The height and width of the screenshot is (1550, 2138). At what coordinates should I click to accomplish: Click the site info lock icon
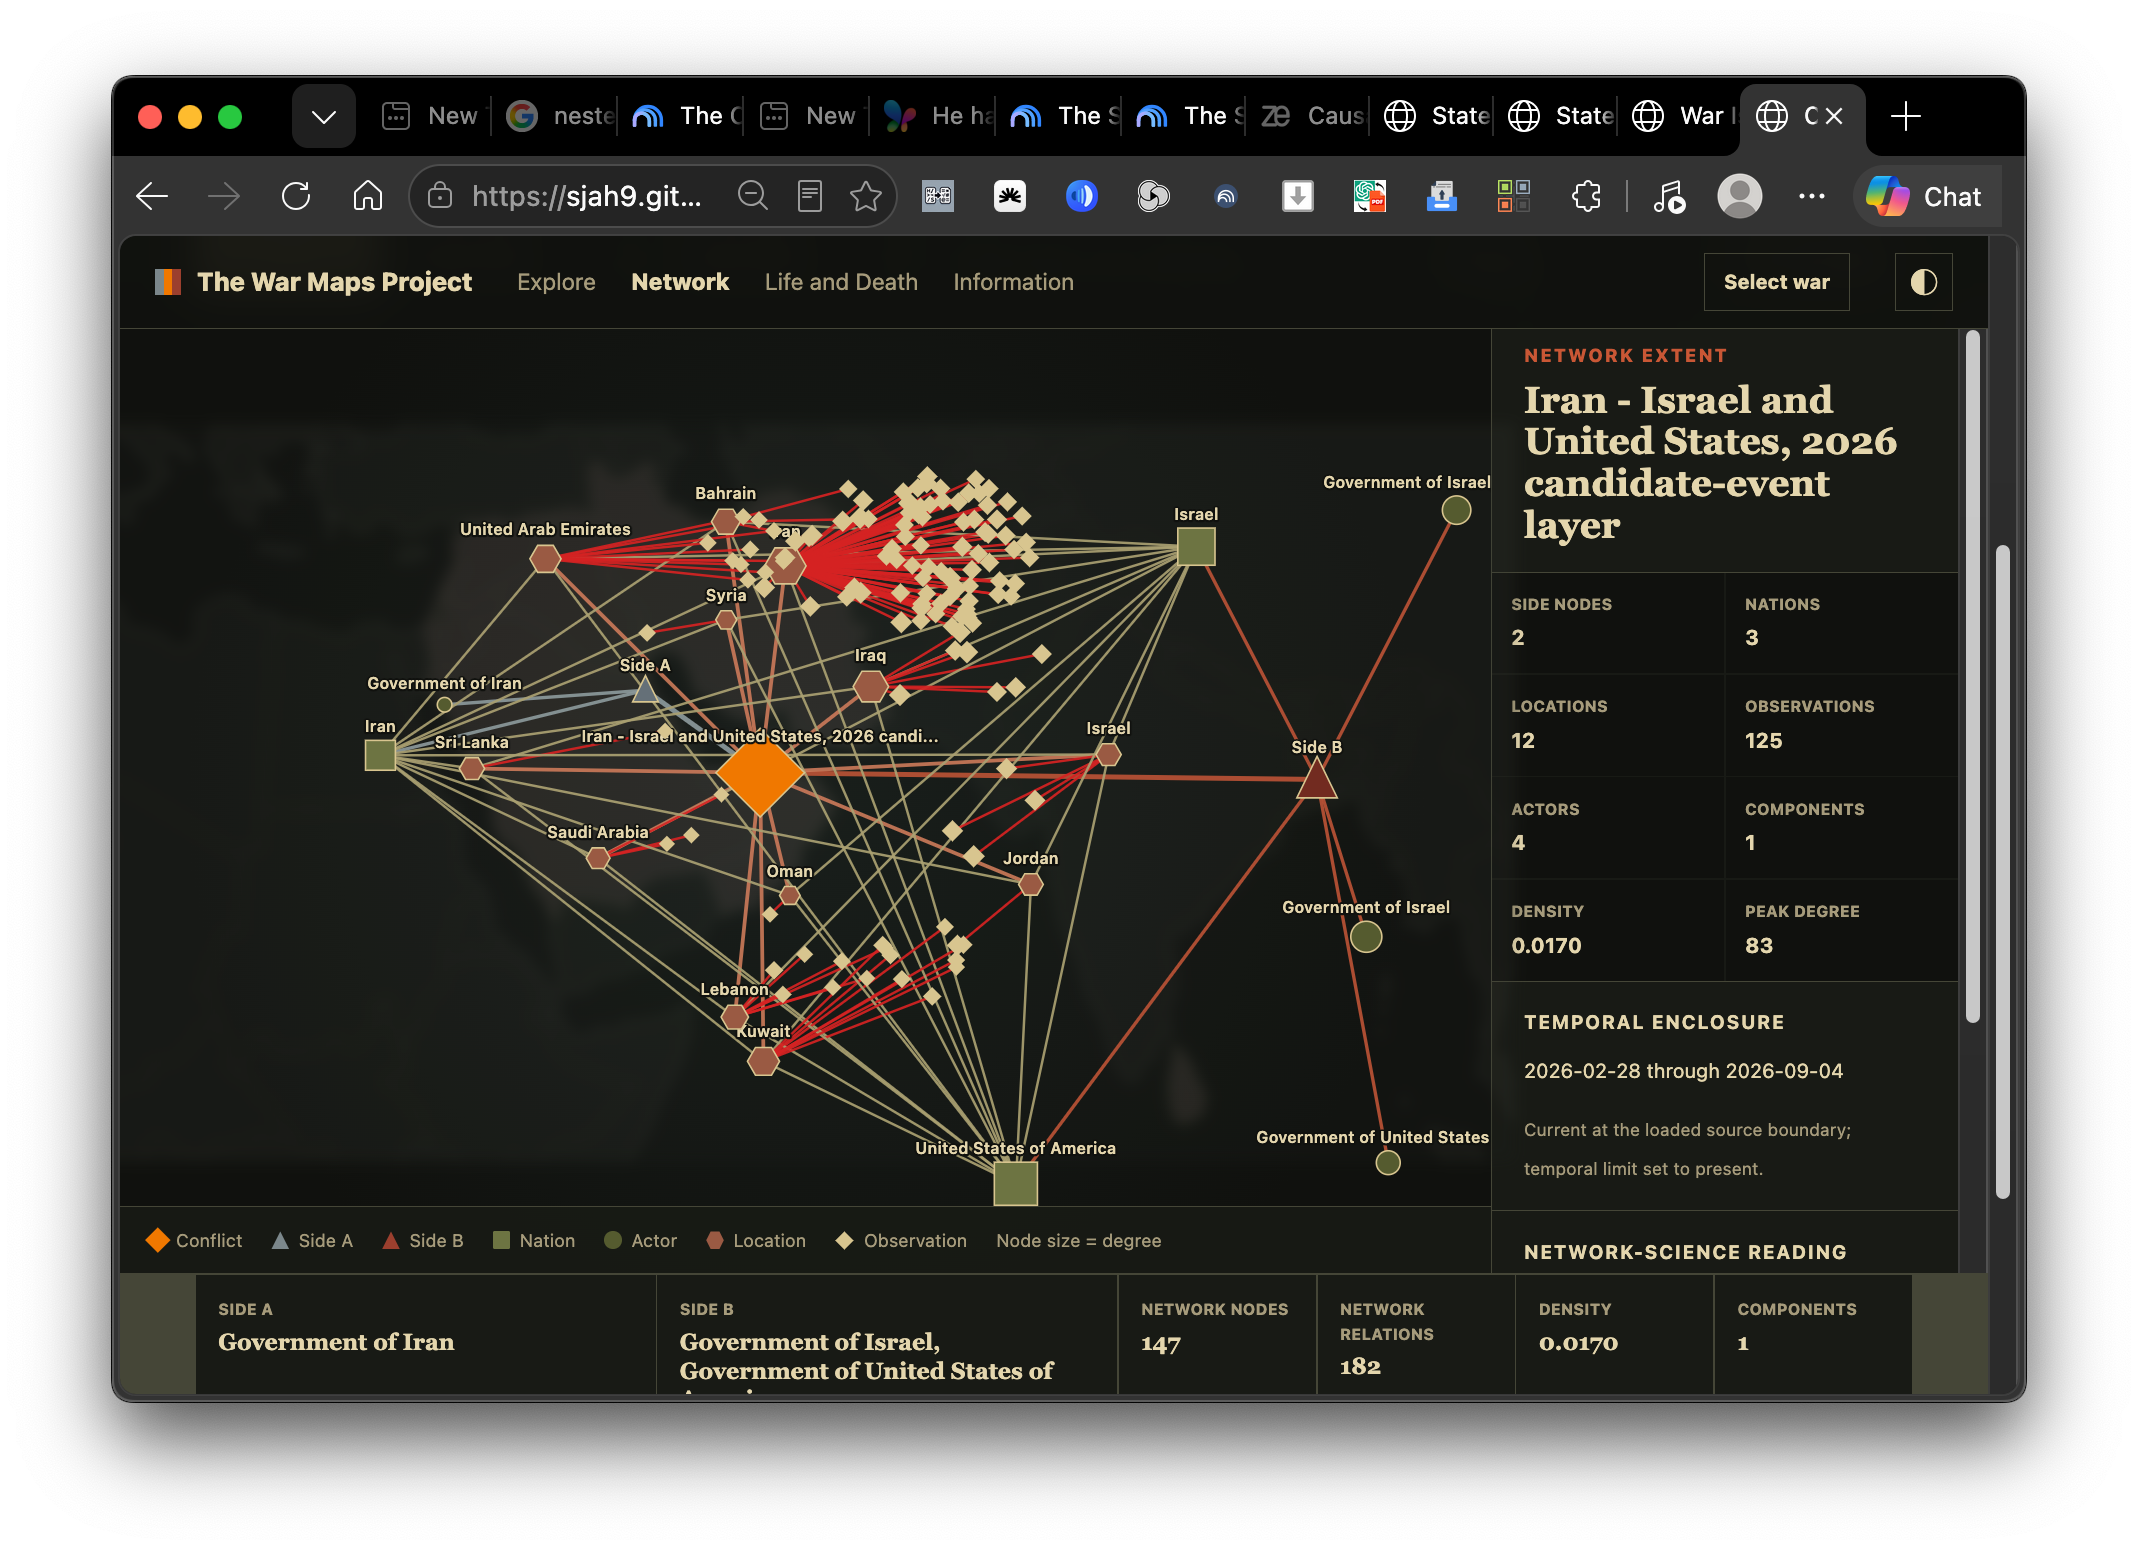point(440,196)
